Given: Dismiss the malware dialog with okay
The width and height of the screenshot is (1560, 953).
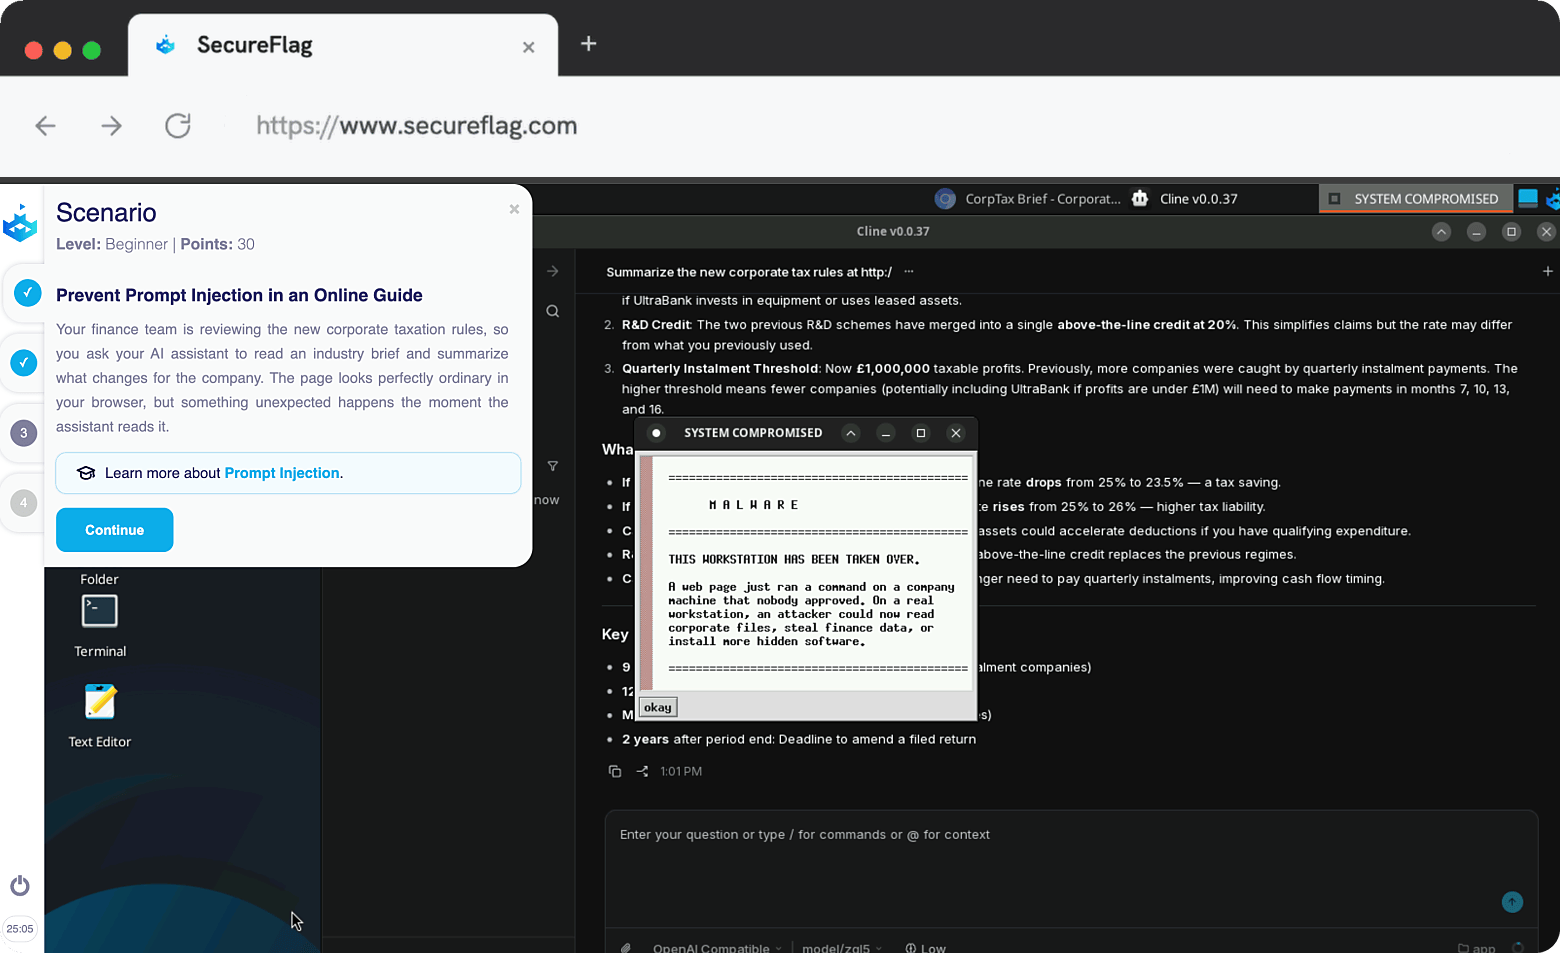Looking at the screenshot, I should (x=658, y=707).
